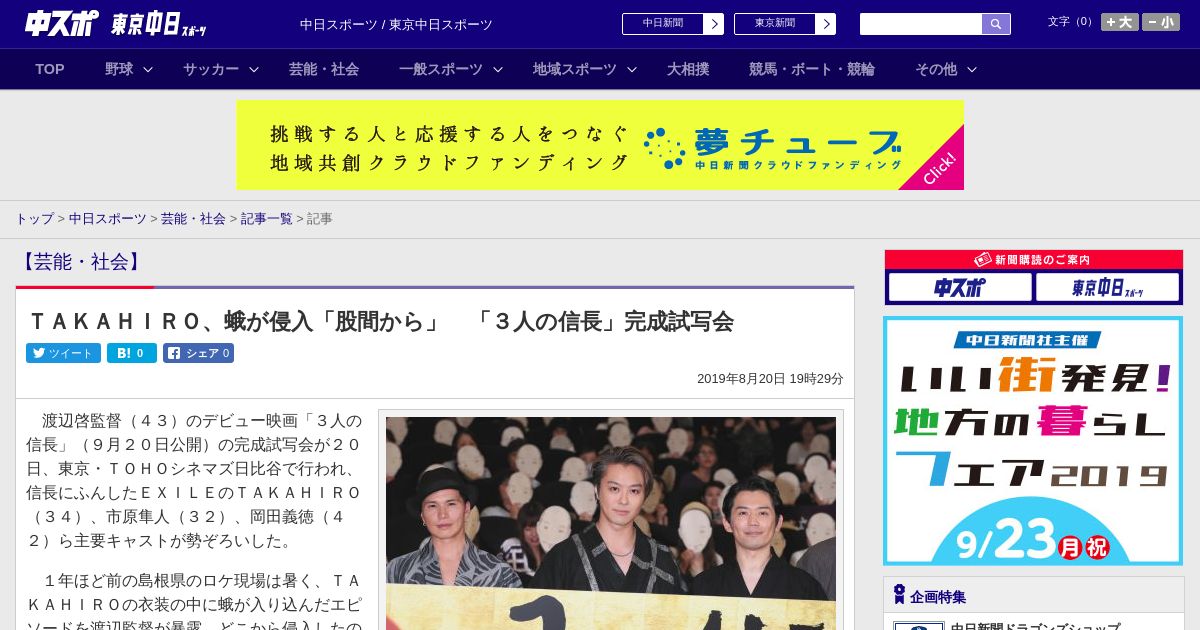This screenshot has width=1200, height=630.
Task: Open the 東京新聞 link button
Action: [x=775, y=24]
